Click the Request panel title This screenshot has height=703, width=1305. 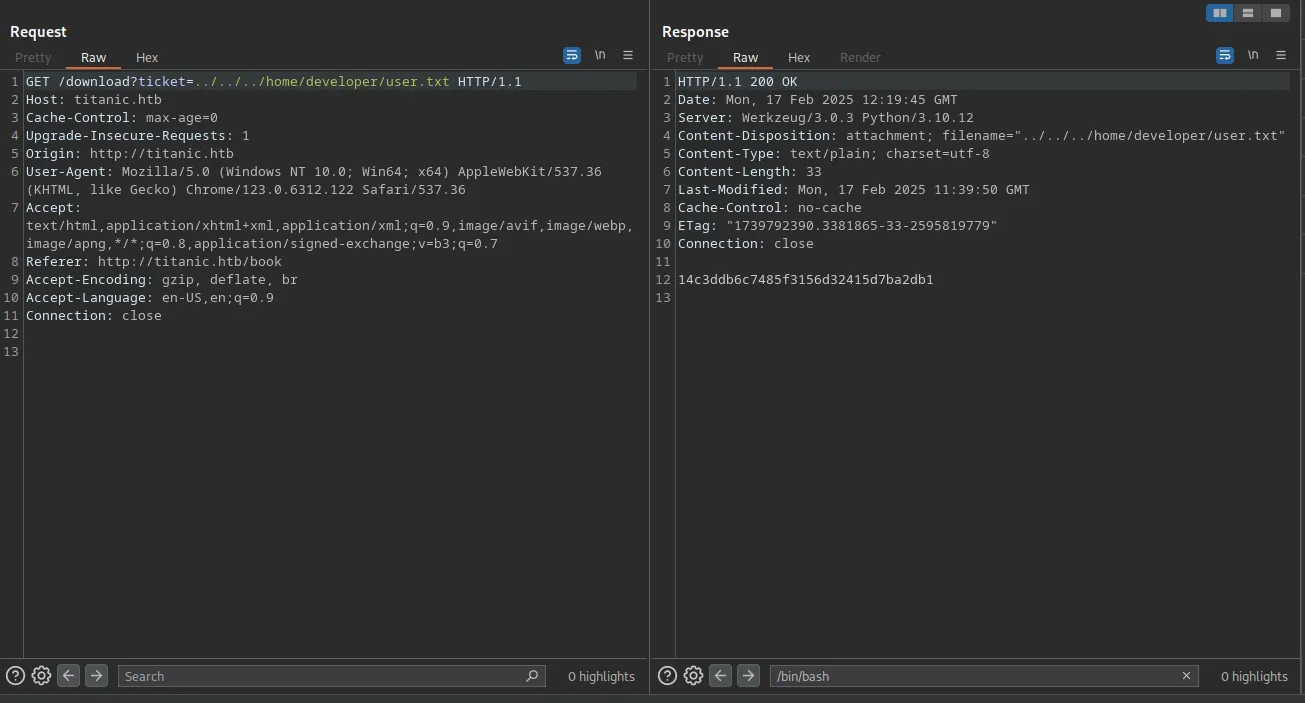coord(38,32)
